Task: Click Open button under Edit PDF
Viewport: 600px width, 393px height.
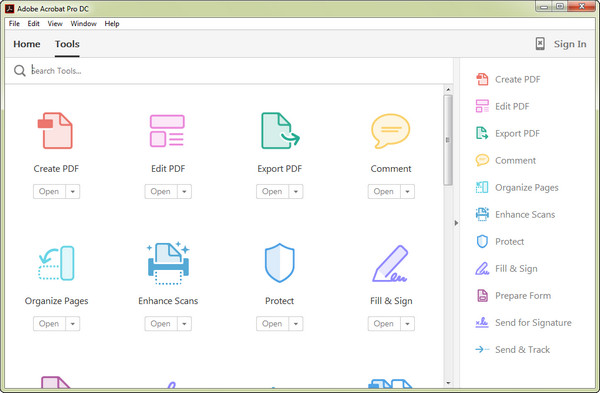Action: point(161,191)
